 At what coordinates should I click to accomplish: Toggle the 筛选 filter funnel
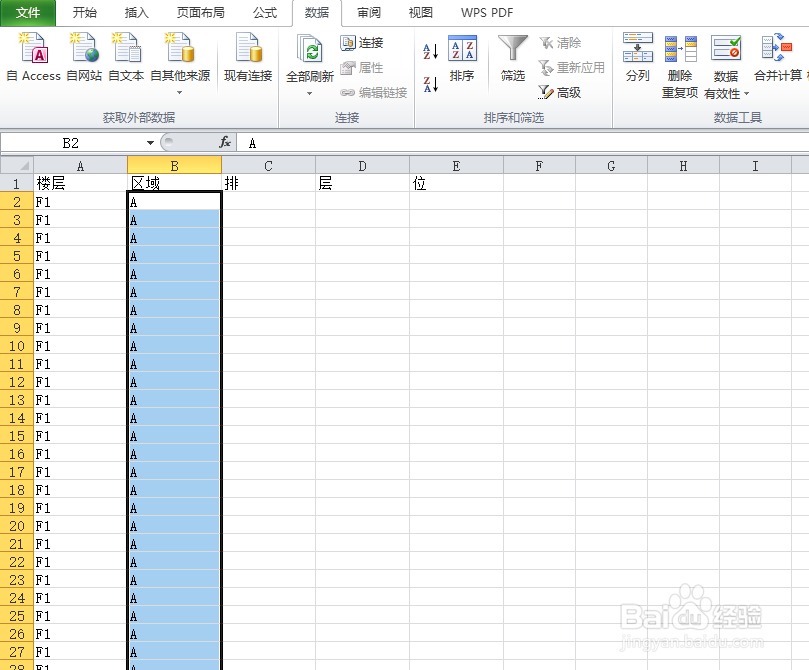513,58
